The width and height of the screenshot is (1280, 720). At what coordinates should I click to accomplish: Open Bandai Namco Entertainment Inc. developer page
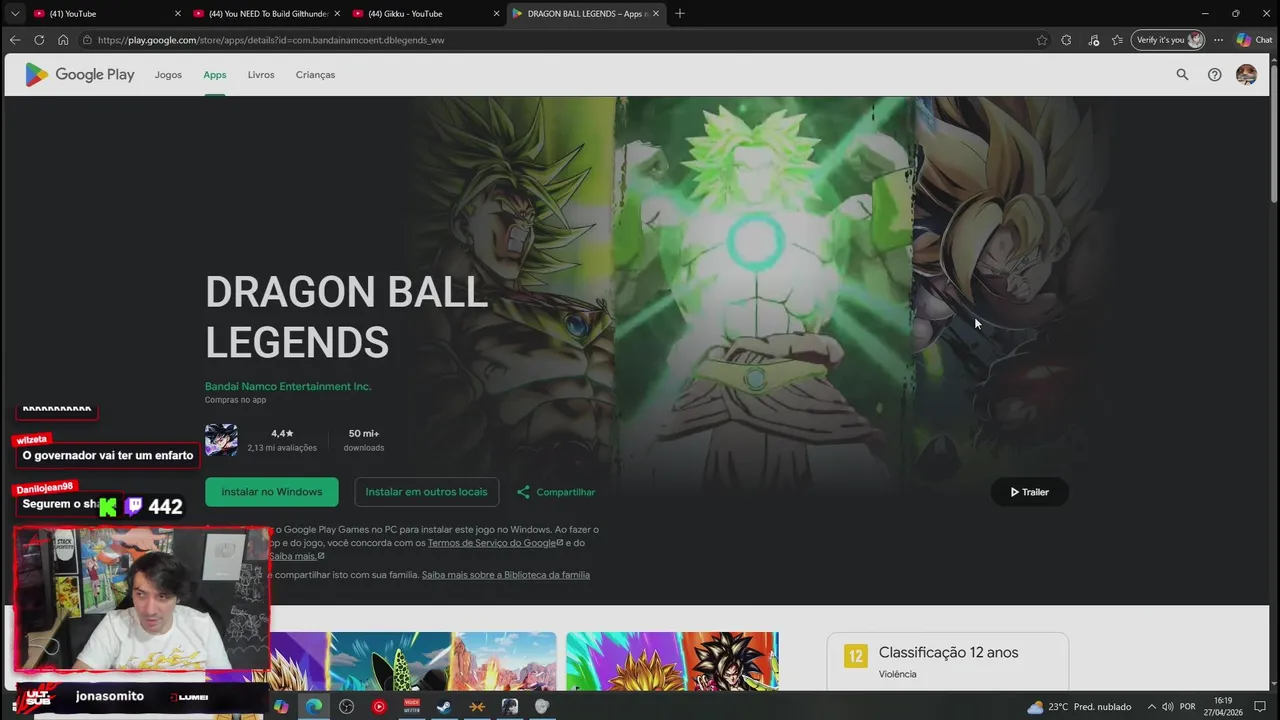click(x=288, y=387)
